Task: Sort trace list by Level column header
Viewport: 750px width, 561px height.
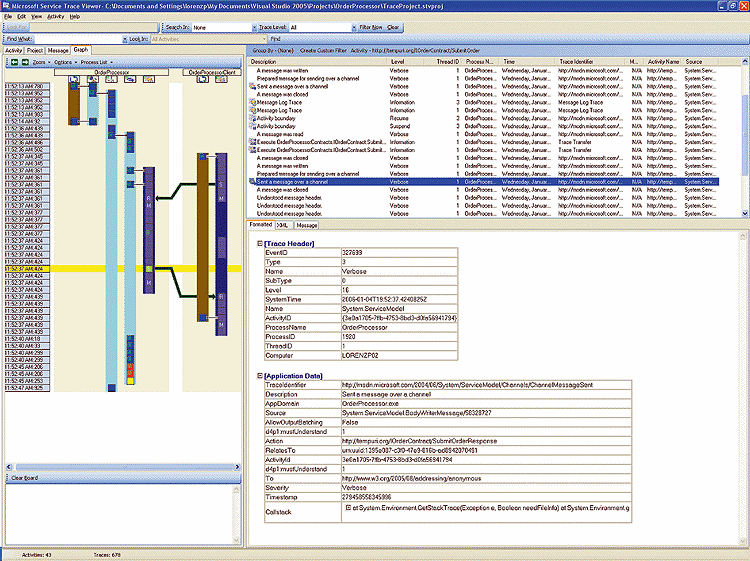Action: (x=408, y=62)
